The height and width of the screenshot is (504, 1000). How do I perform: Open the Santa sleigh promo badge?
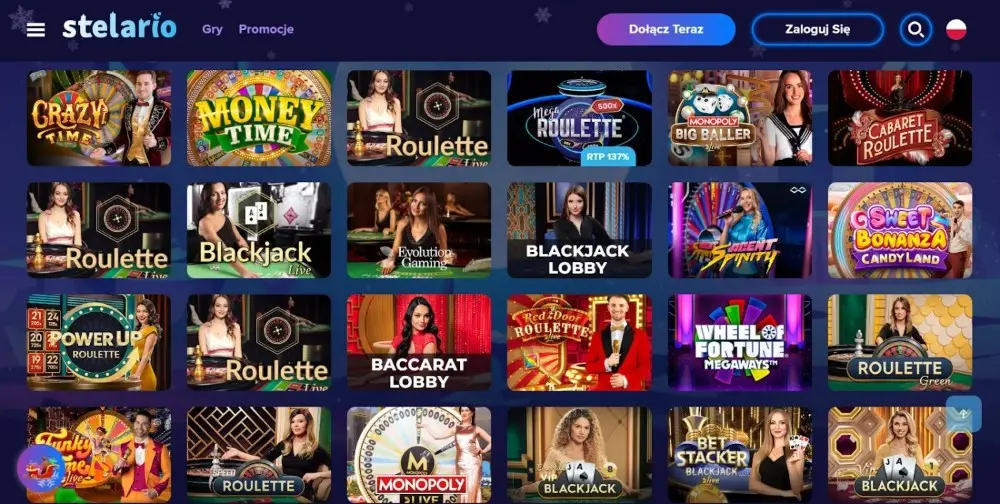pos(41,468)
